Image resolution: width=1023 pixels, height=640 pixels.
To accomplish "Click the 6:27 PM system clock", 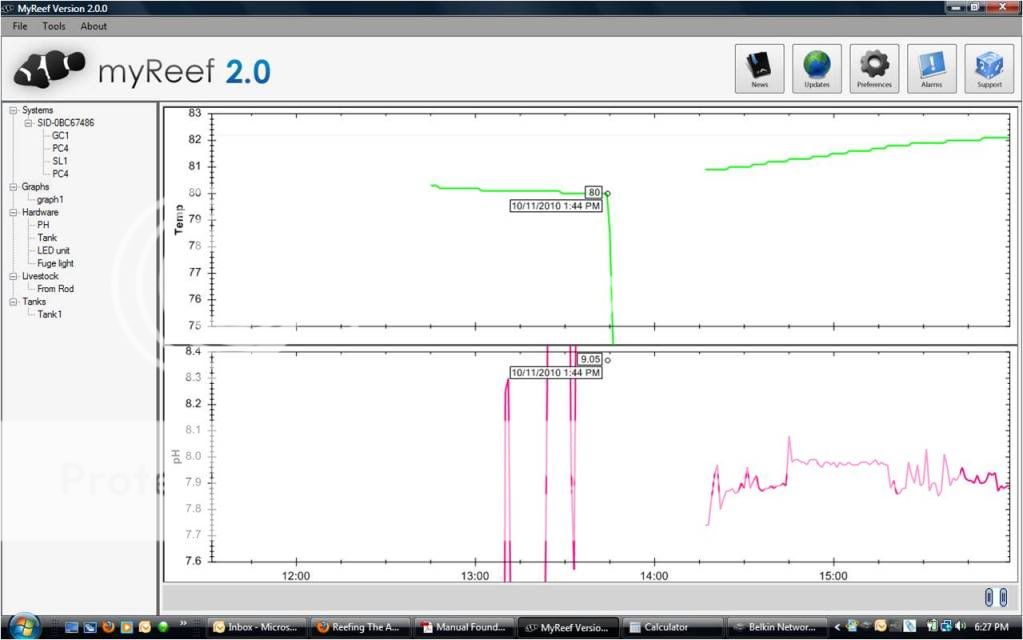I will pyautogui.click(x=991, y=627).
